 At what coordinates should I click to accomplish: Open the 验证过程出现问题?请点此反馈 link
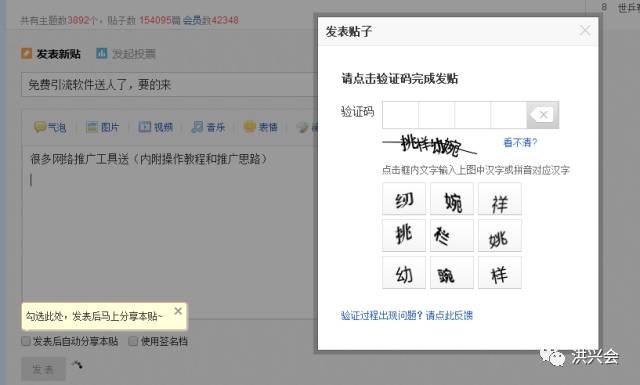[x=407, y=315]
